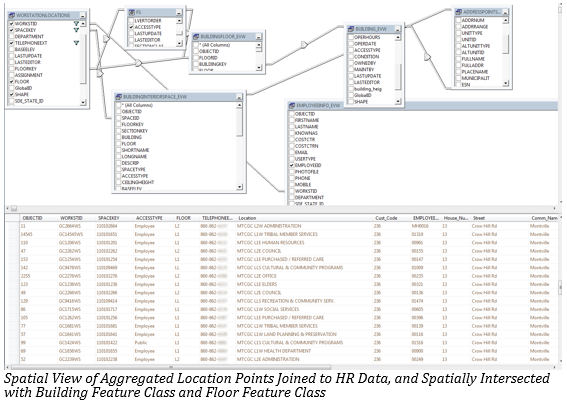Check All Columns in BUILDINGINTERIORSPACE_EVW
567x404 pixels.
118,105
